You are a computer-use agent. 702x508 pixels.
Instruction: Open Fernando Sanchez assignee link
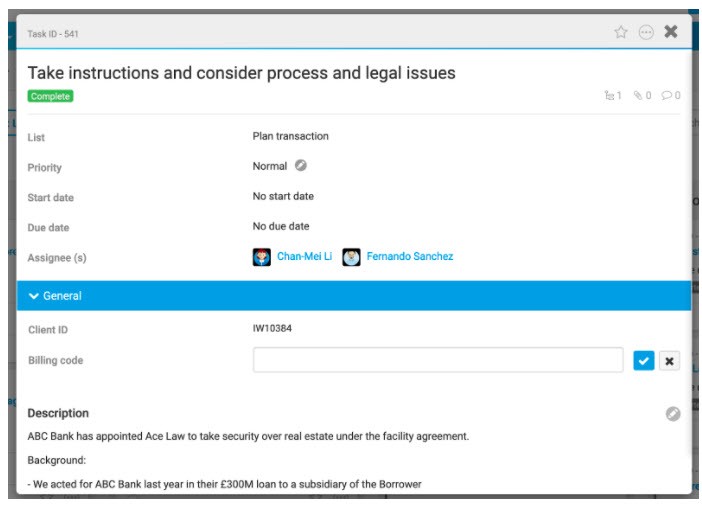click(x=409, y=257)
